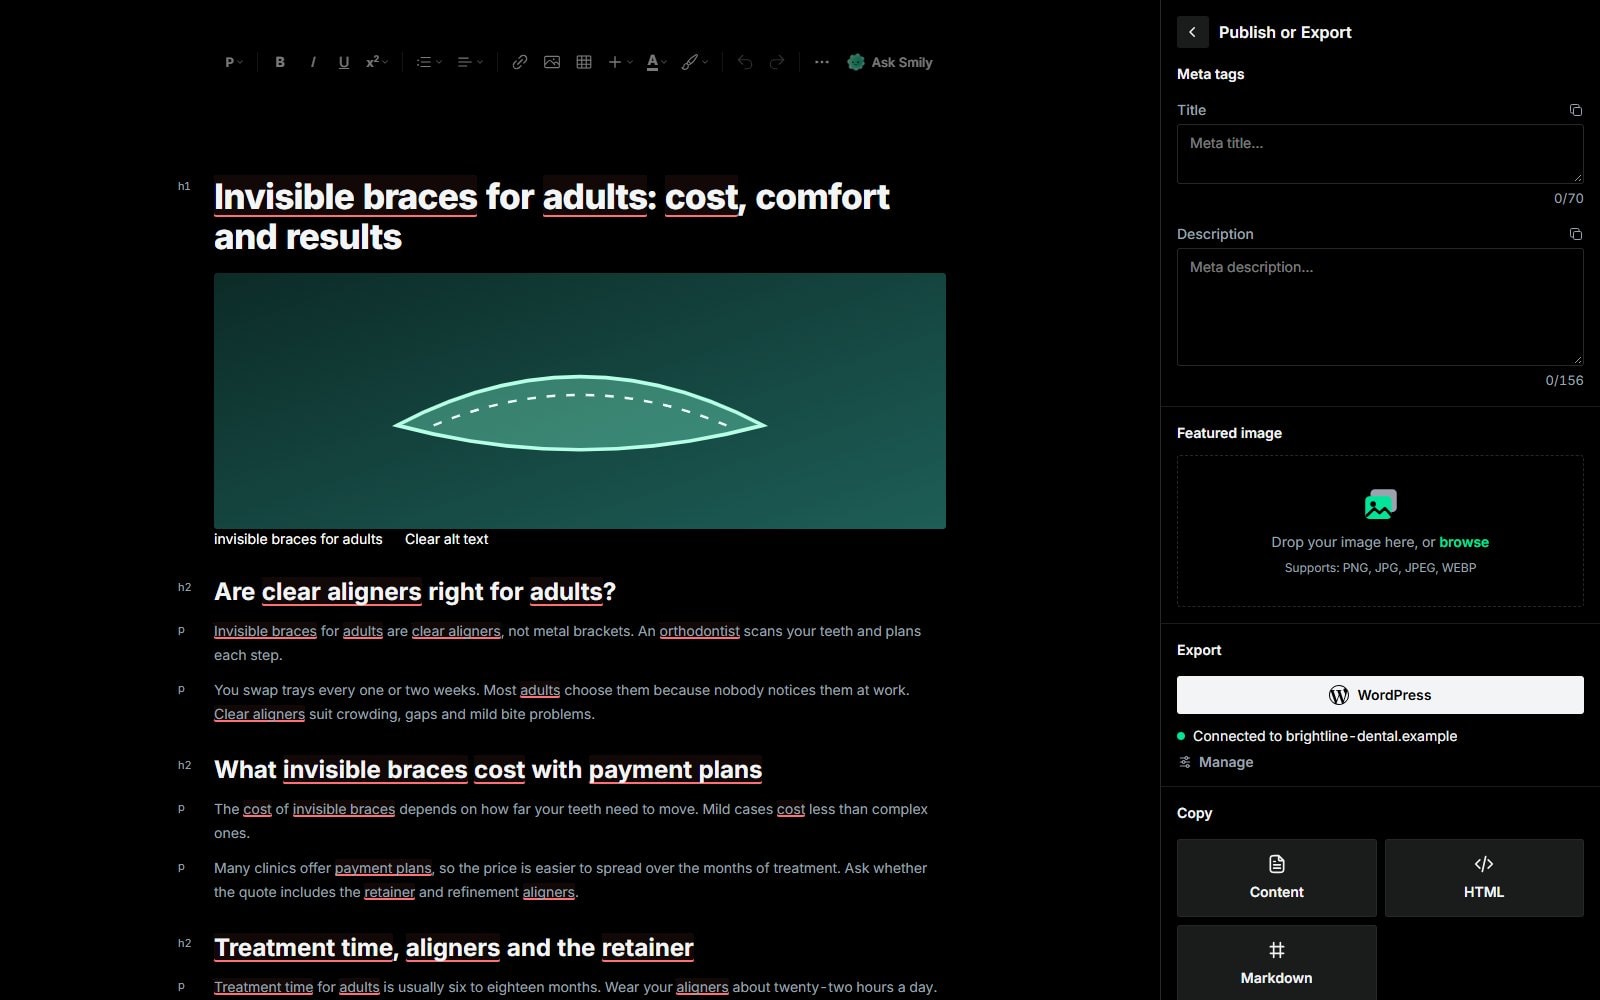Screen dimensions: 1600x1000
Task: Open the plus insert menu
Action: point(620,62)
